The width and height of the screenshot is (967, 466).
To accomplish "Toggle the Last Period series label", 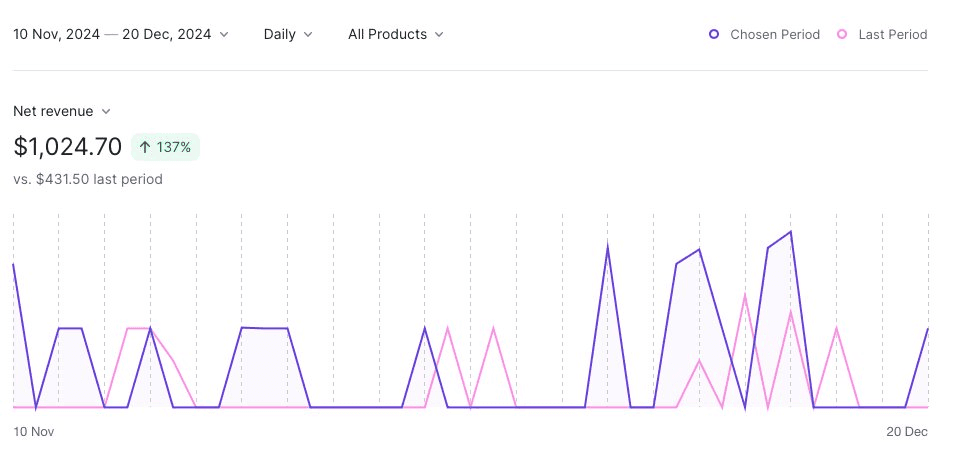I will point(892,34).
